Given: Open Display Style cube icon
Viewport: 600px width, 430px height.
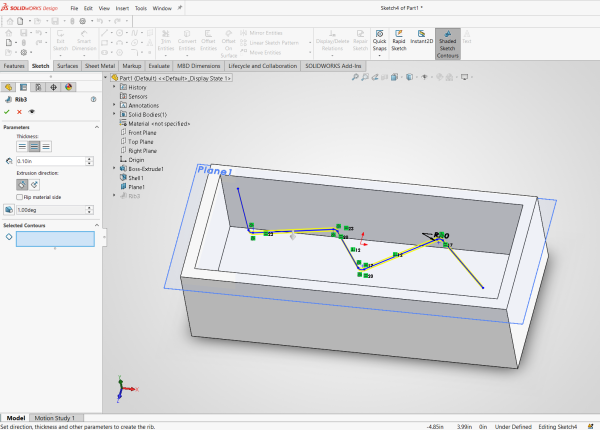Looking at the screenshot, I should tap(409, 77).
